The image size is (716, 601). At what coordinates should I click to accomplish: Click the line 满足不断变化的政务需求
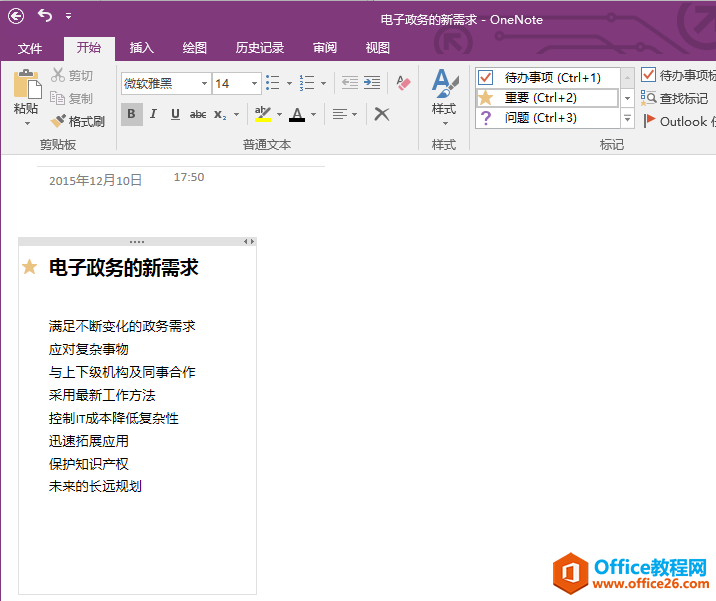coord(122,326)
